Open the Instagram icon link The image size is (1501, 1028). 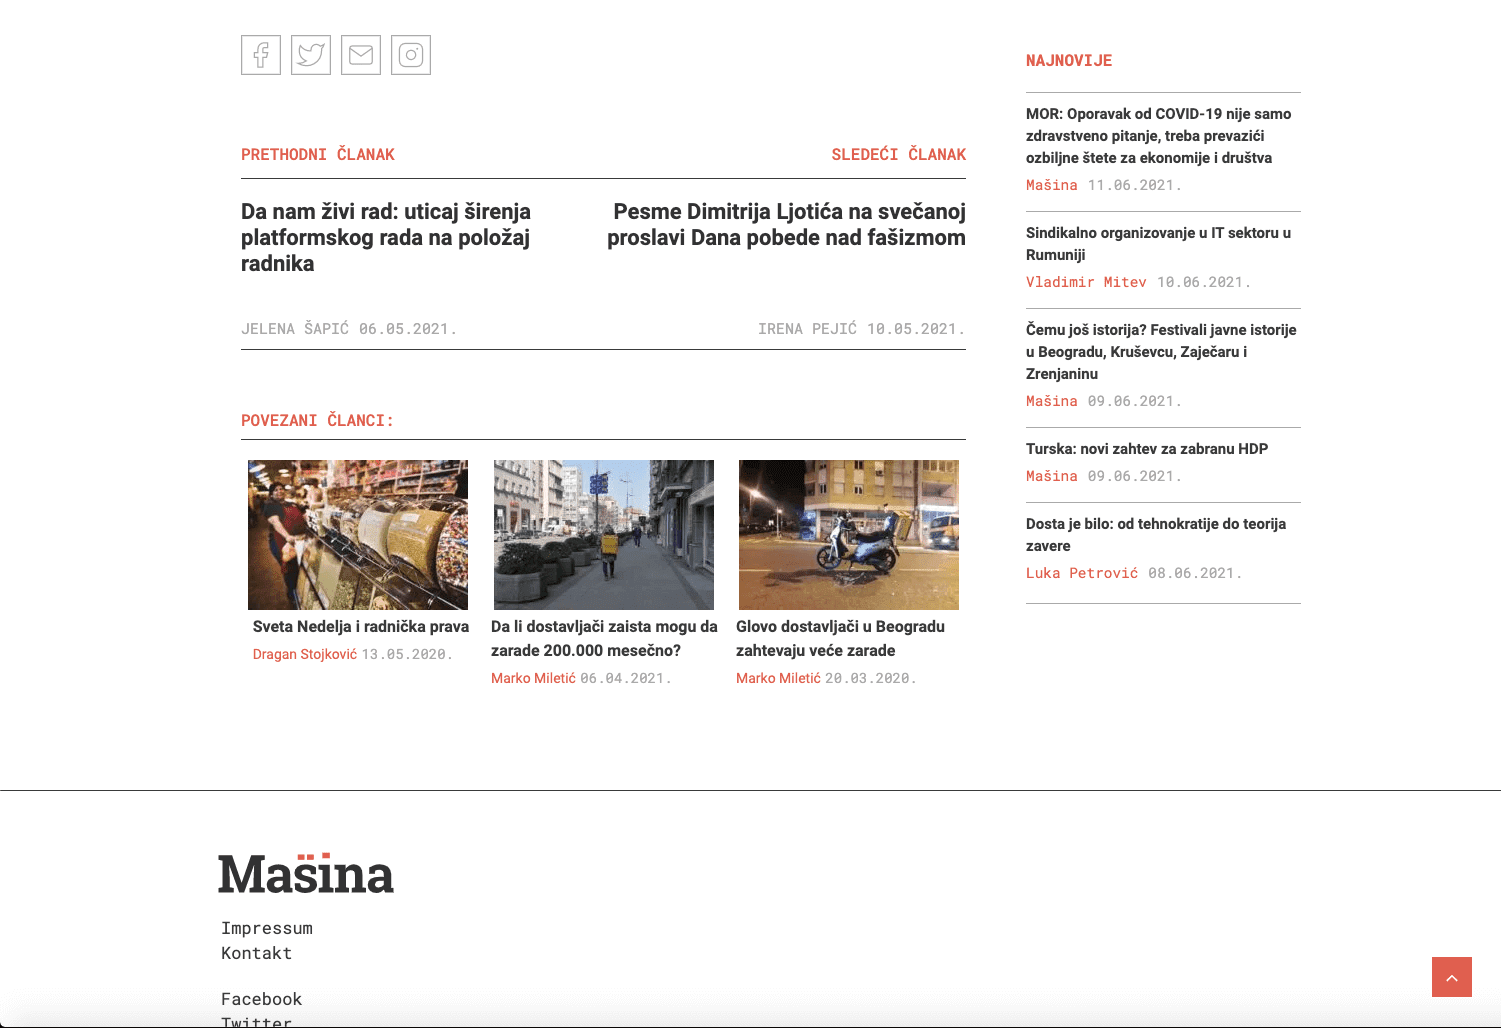[411, 55]
